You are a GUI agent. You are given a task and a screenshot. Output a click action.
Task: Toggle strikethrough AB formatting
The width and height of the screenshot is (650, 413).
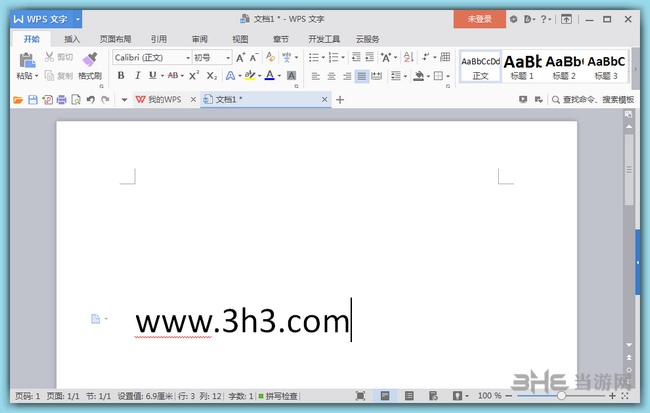[x=173, y=75]
